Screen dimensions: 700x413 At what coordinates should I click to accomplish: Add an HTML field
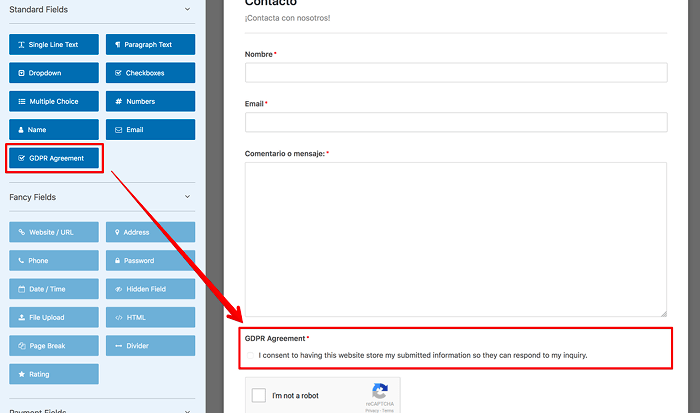tap(150, 317)
